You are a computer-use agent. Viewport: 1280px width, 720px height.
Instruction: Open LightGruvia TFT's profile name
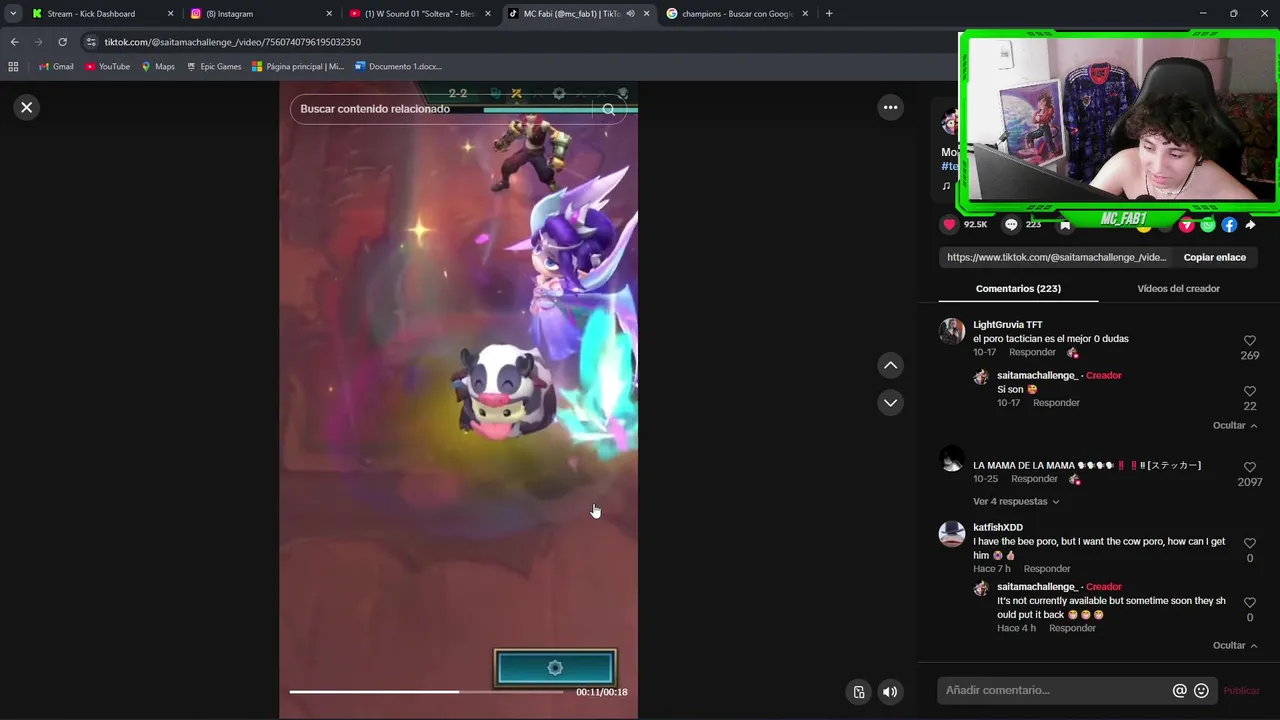click(1007, 325)
